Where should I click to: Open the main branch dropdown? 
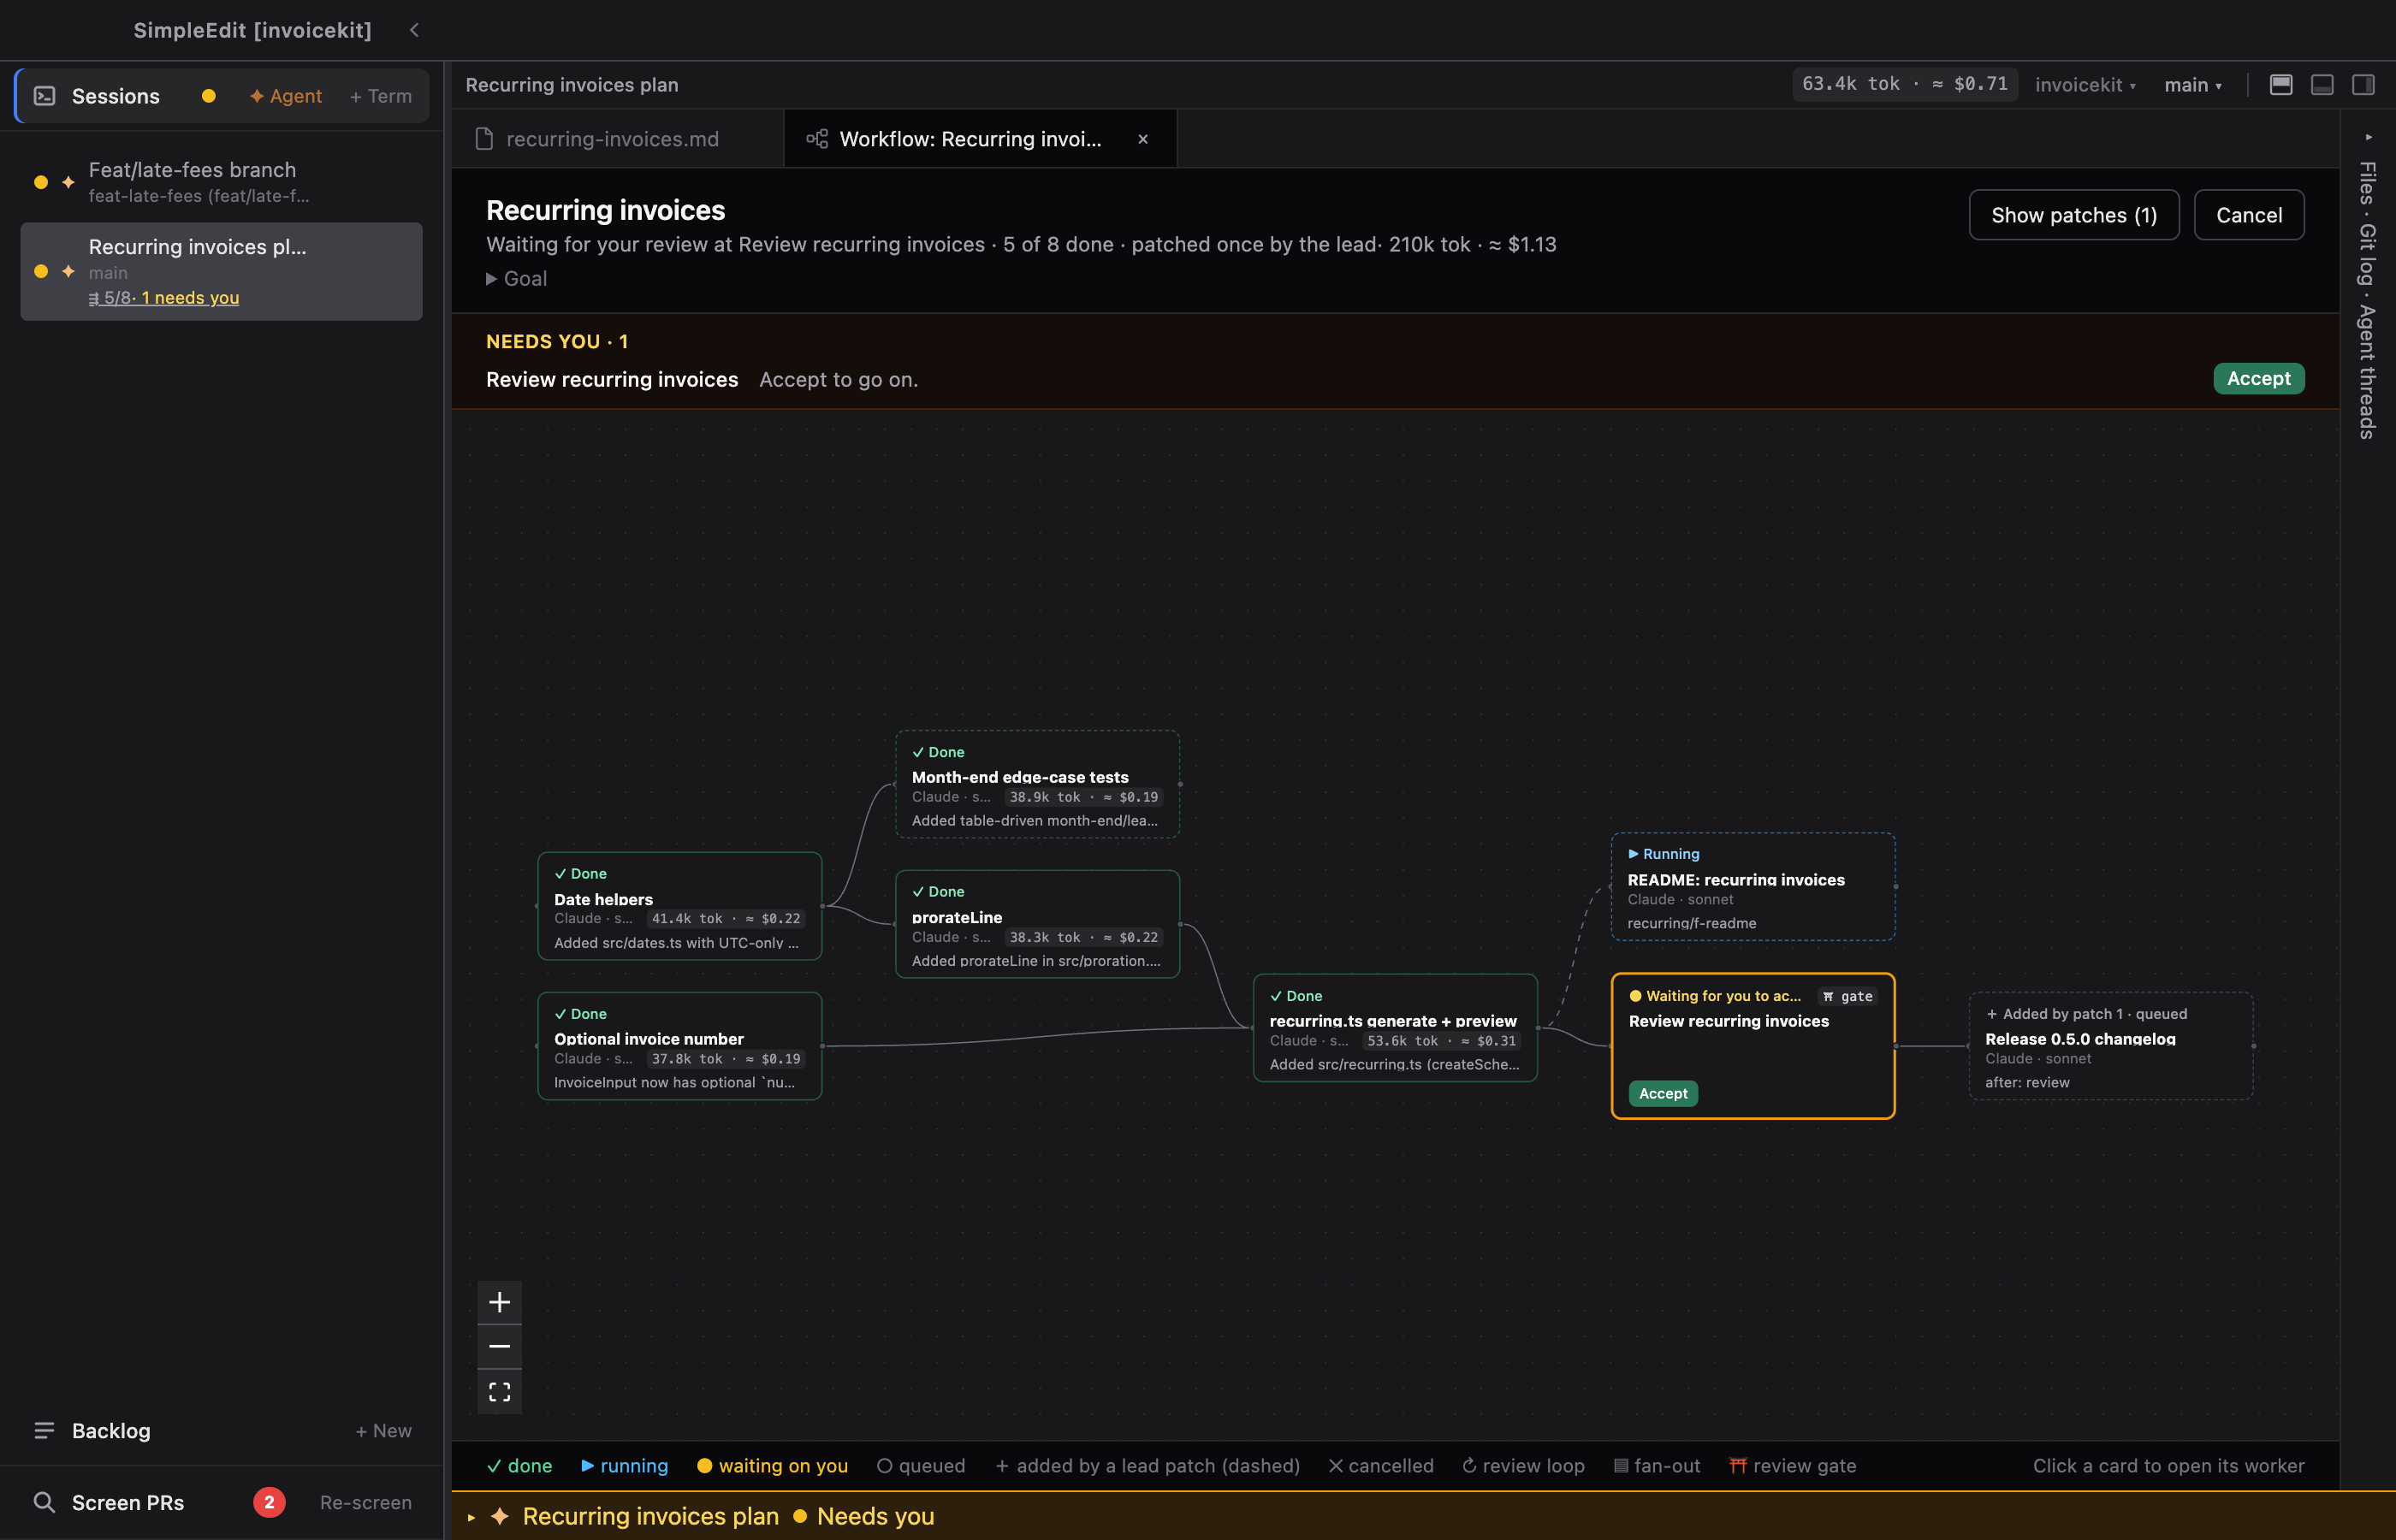pos(2192,85)
